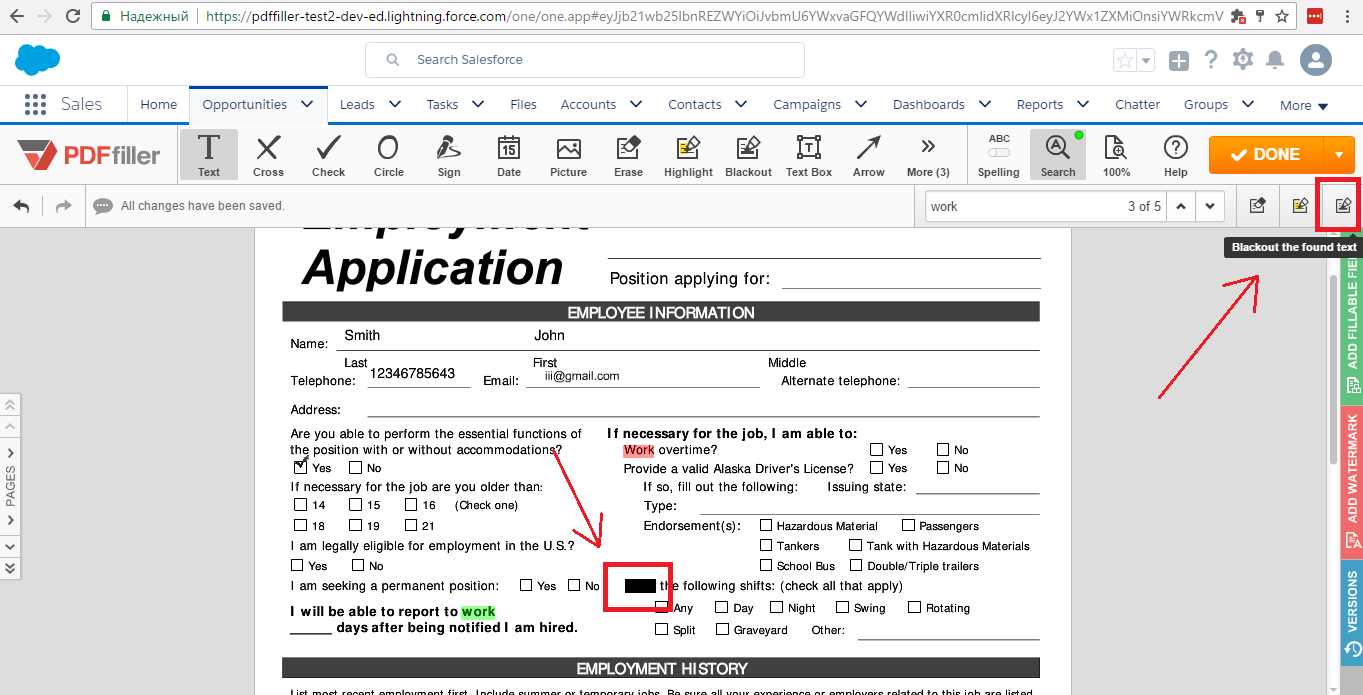Select the Text Box tool
Image resolution: width=1363 pixels, height=695 pixels.
809,155
